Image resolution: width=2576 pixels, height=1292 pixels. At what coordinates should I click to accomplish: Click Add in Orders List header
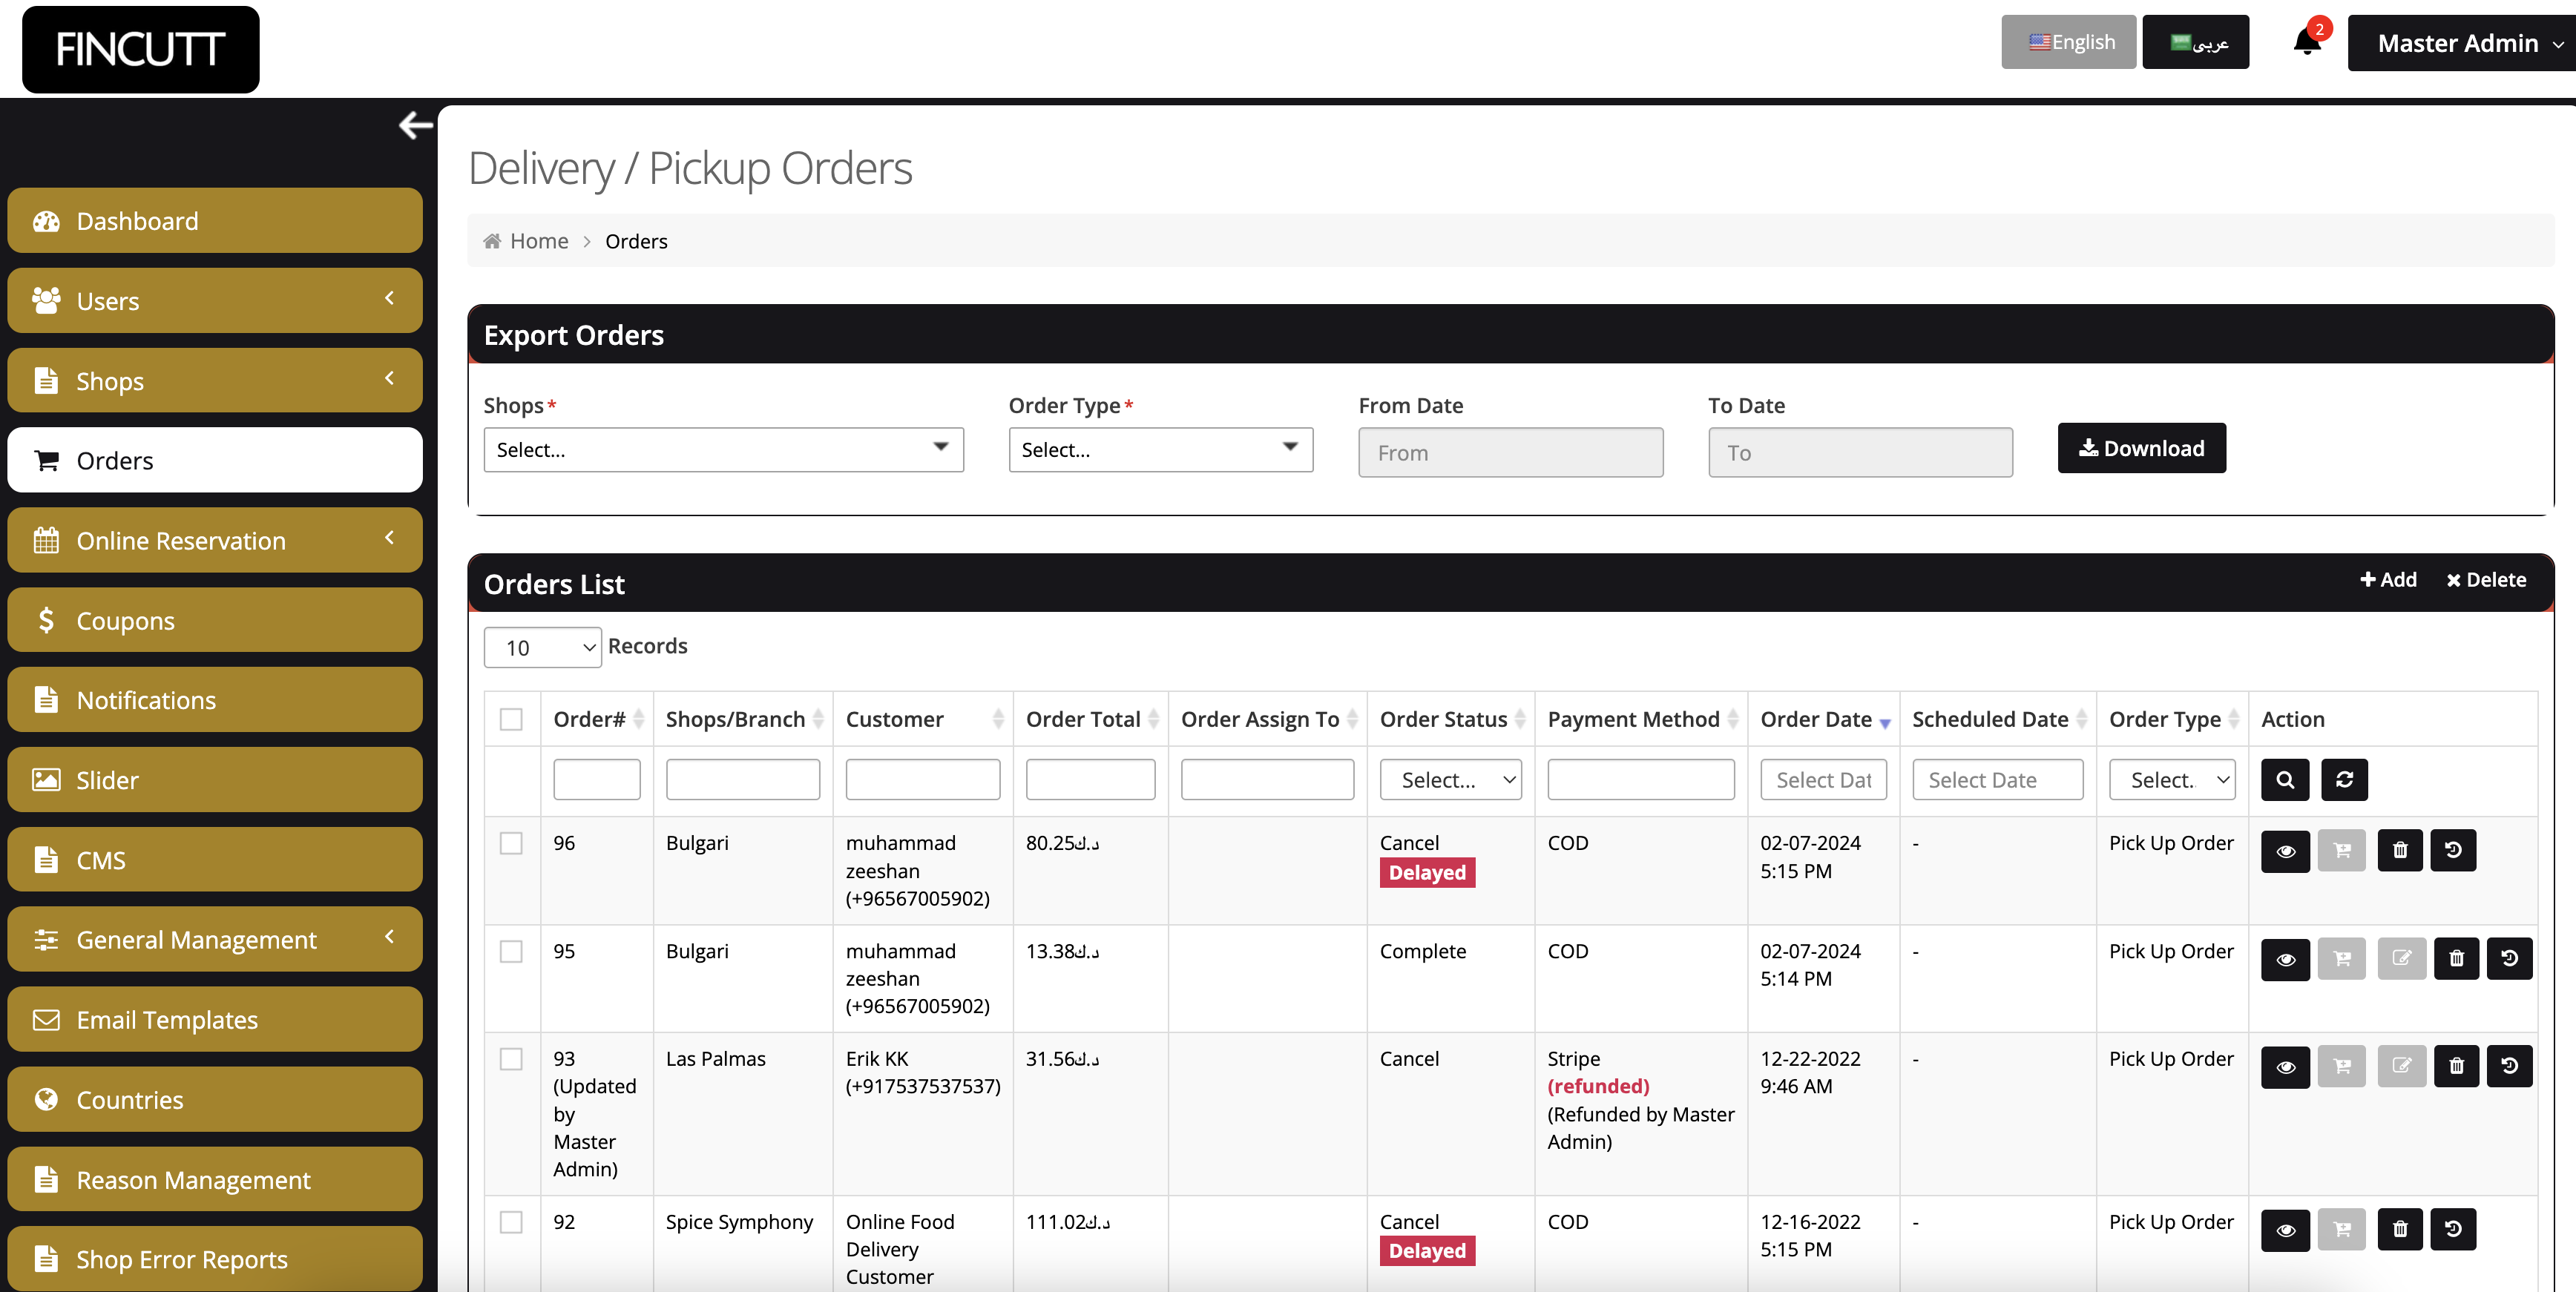click(x=2388, y=580)
